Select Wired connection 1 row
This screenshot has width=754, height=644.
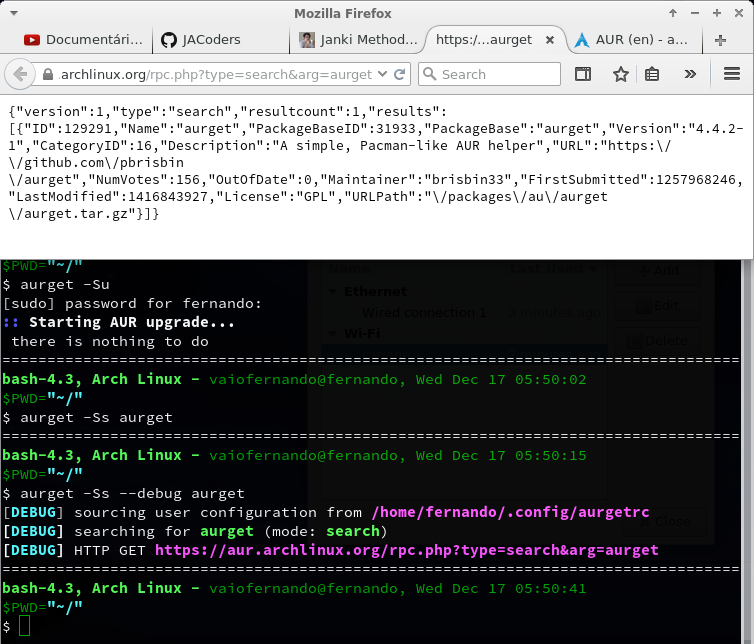pyautogui.click(x=464, y=313)
